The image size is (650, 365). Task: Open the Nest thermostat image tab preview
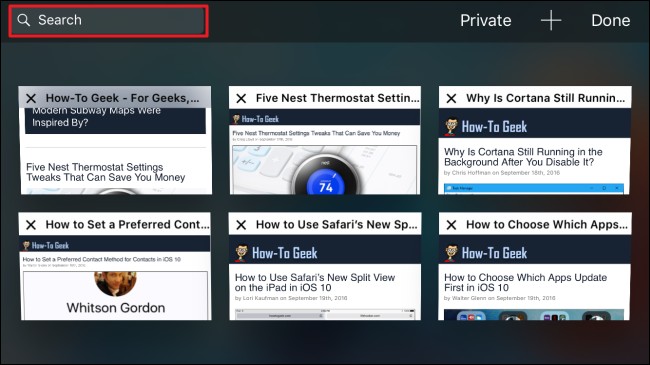tap(325, 170)
